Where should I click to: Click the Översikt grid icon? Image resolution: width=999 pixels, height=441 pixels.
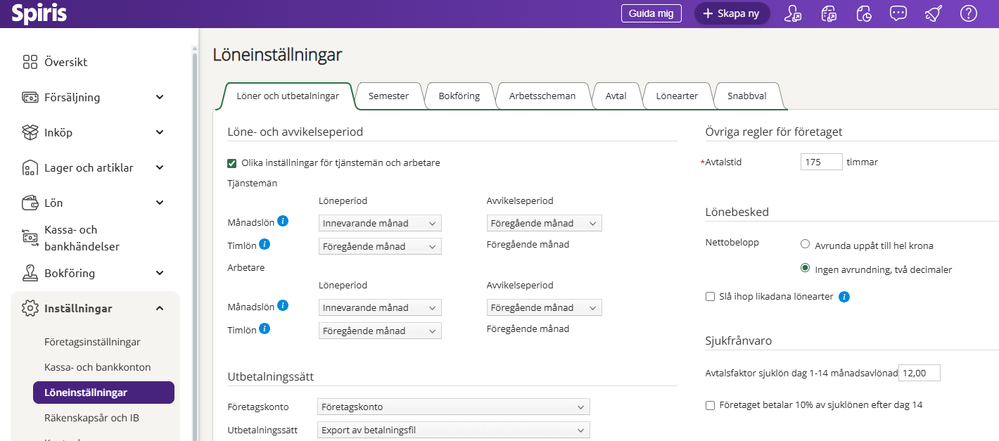[30, 62]
